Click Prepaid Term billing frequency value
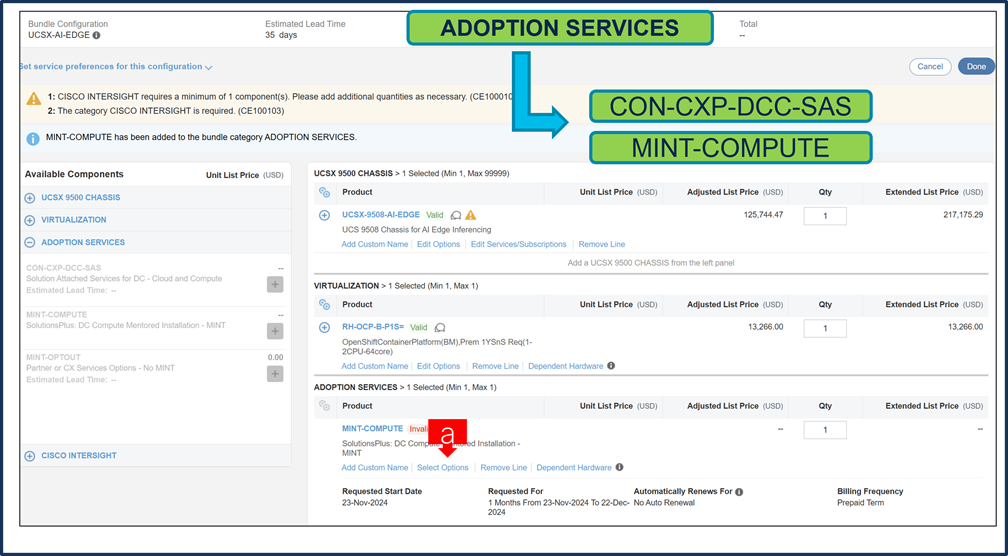1008x556 pixels. tap(860, 503)
